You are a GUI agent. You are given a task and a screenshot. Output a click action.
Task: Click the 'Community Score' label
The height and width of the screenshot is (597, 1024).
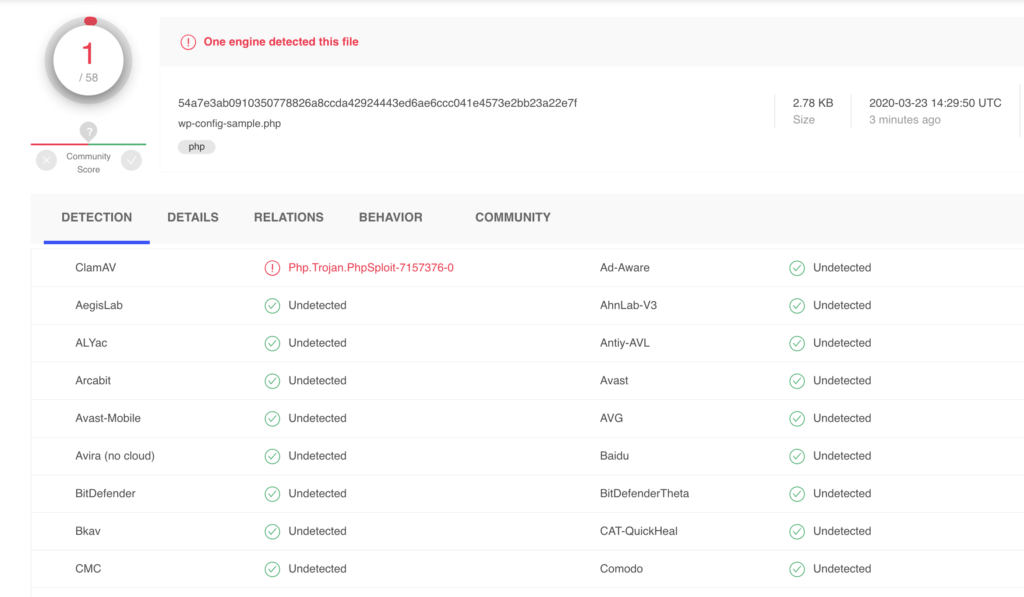89,163
